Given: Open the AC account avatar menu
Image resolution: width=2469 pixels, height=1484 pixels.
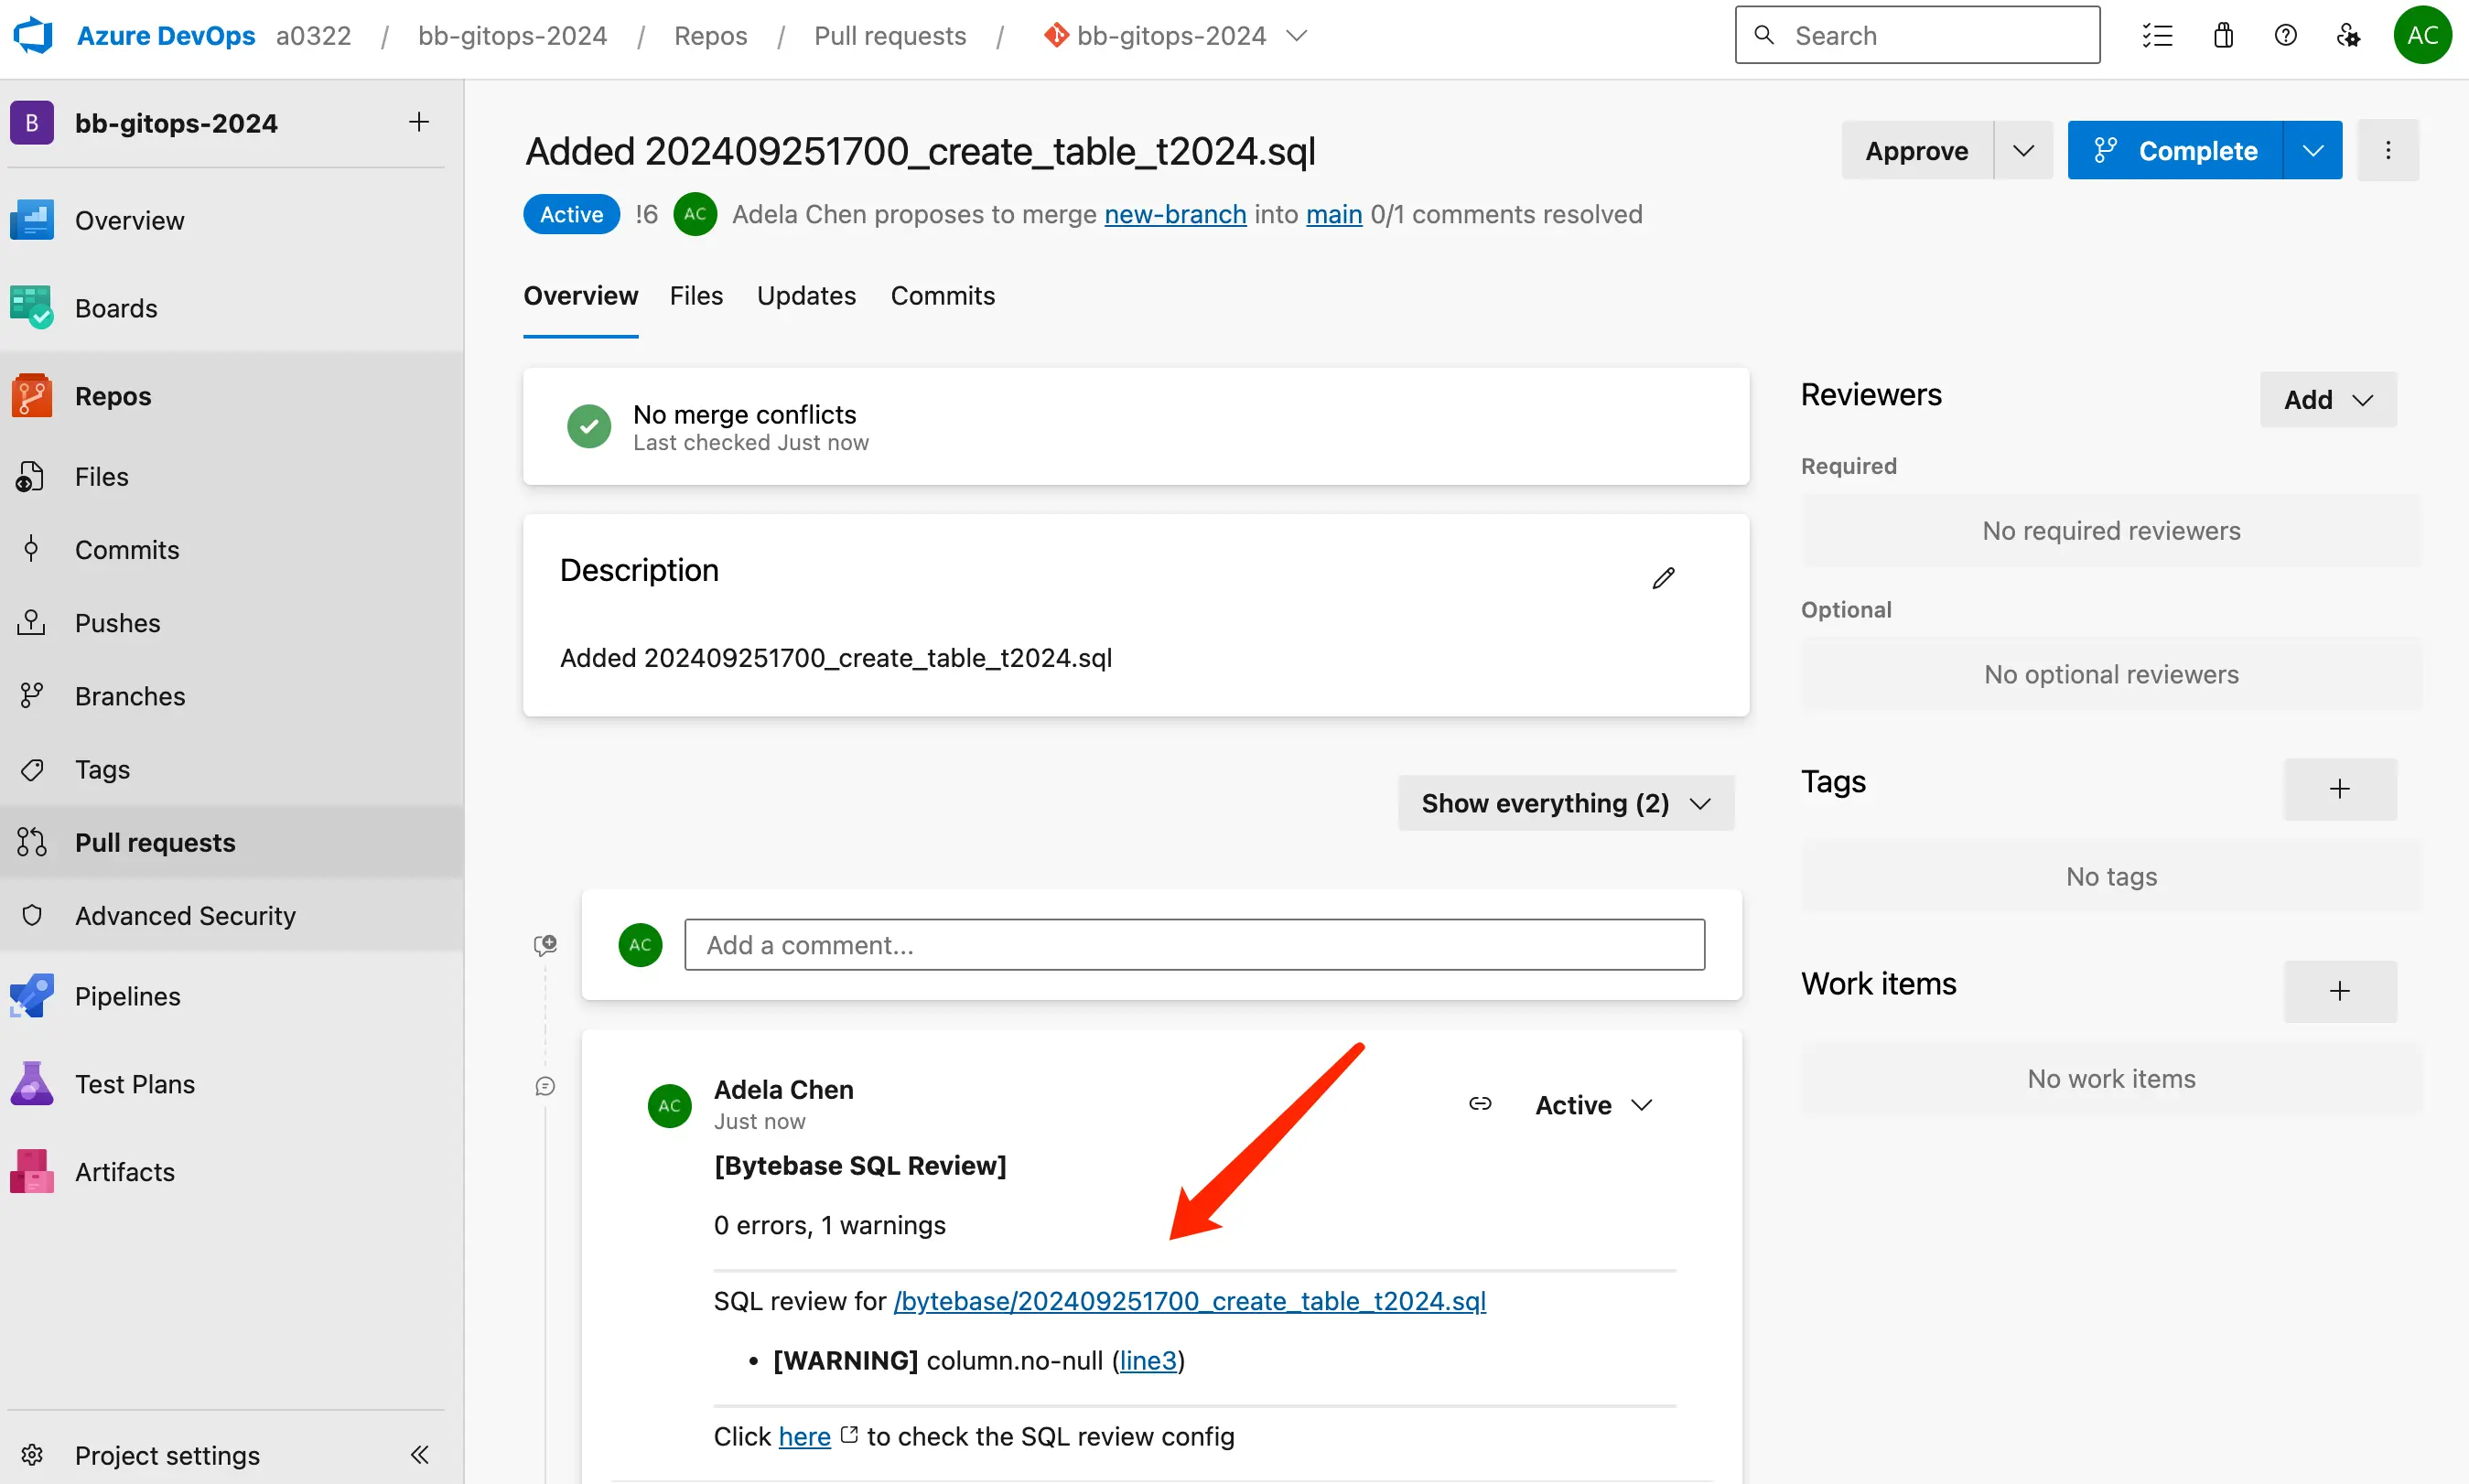Looking at the screenshot, I should [2422, 36].
